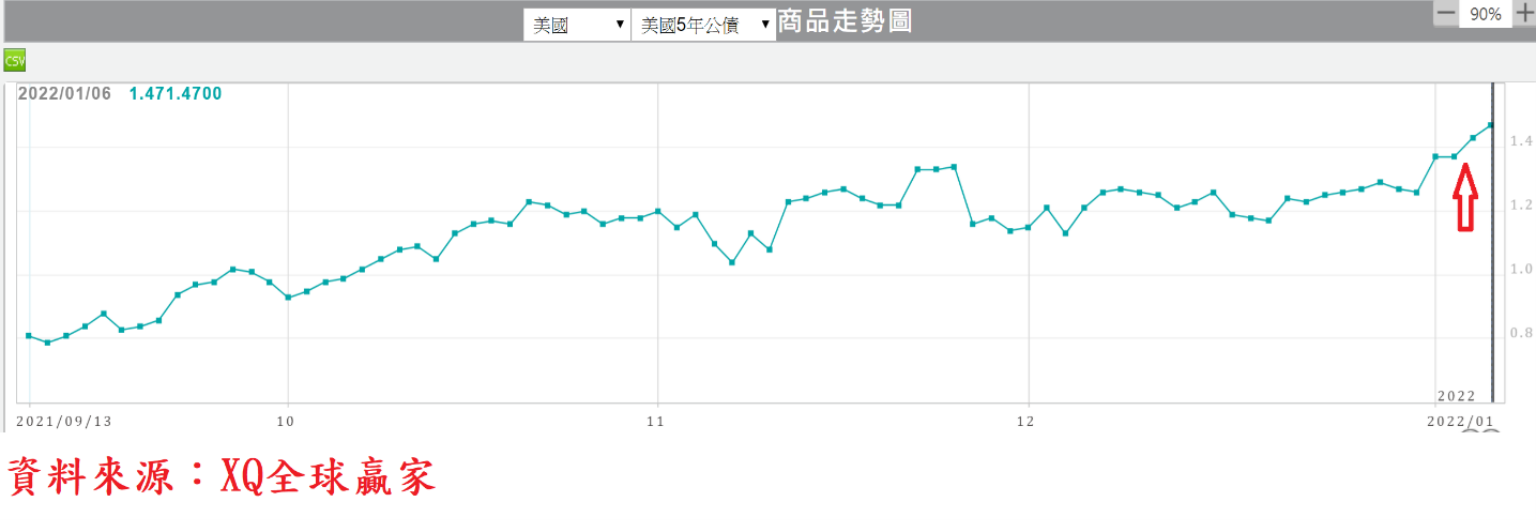Image resolution: width=1536 pixels, height=520 pixels.
Task: Select the last data point on the line
Action: tap(1490, 125)
